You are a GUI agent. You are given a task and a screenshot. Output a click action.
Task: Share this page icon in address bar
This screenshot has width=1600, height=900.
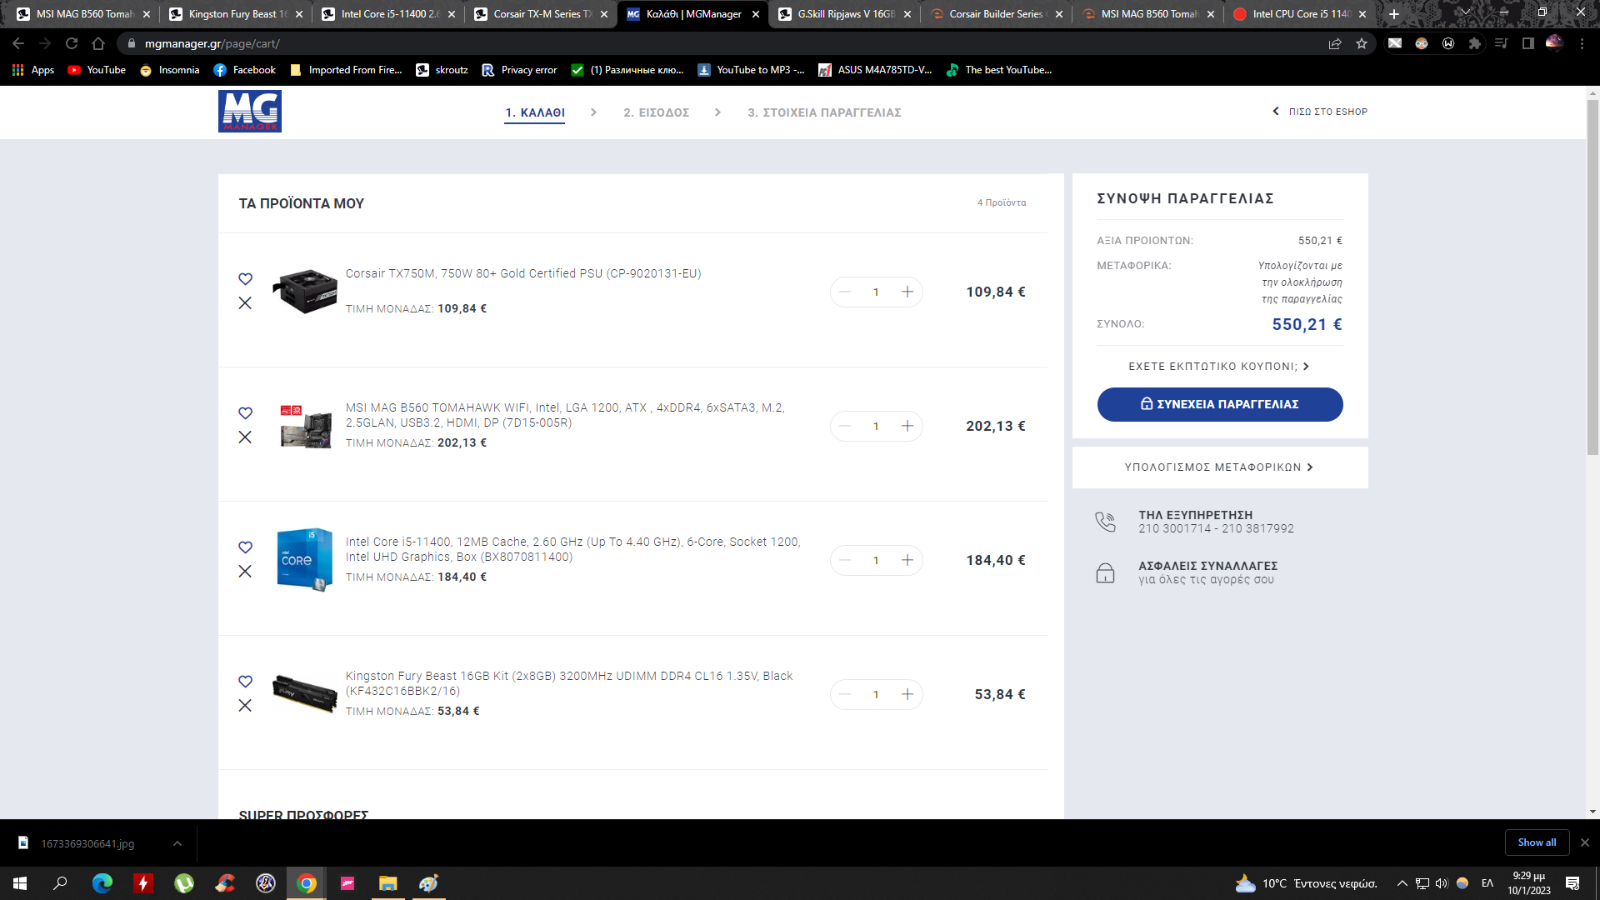tap(1334, 43)
